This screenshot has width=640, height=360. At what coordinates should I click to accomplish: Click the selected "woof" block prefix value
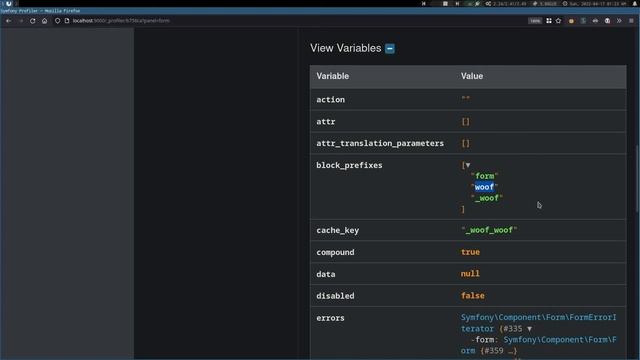484,187
